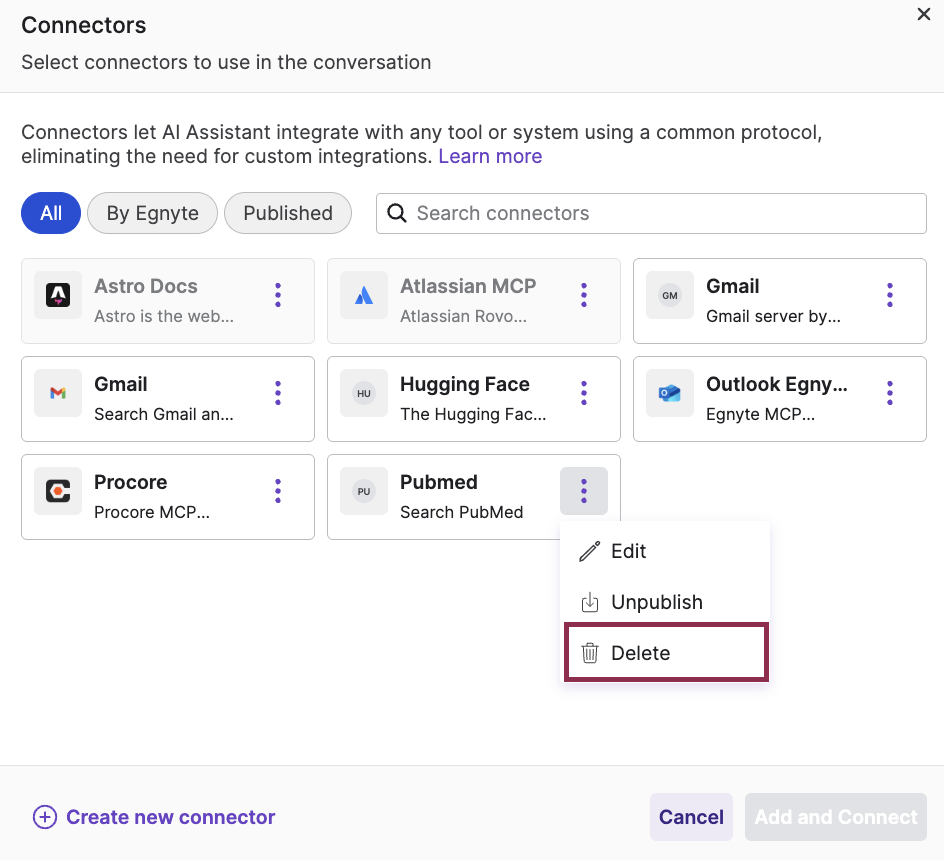Open the Procore three-dot menu

(277, 491)
